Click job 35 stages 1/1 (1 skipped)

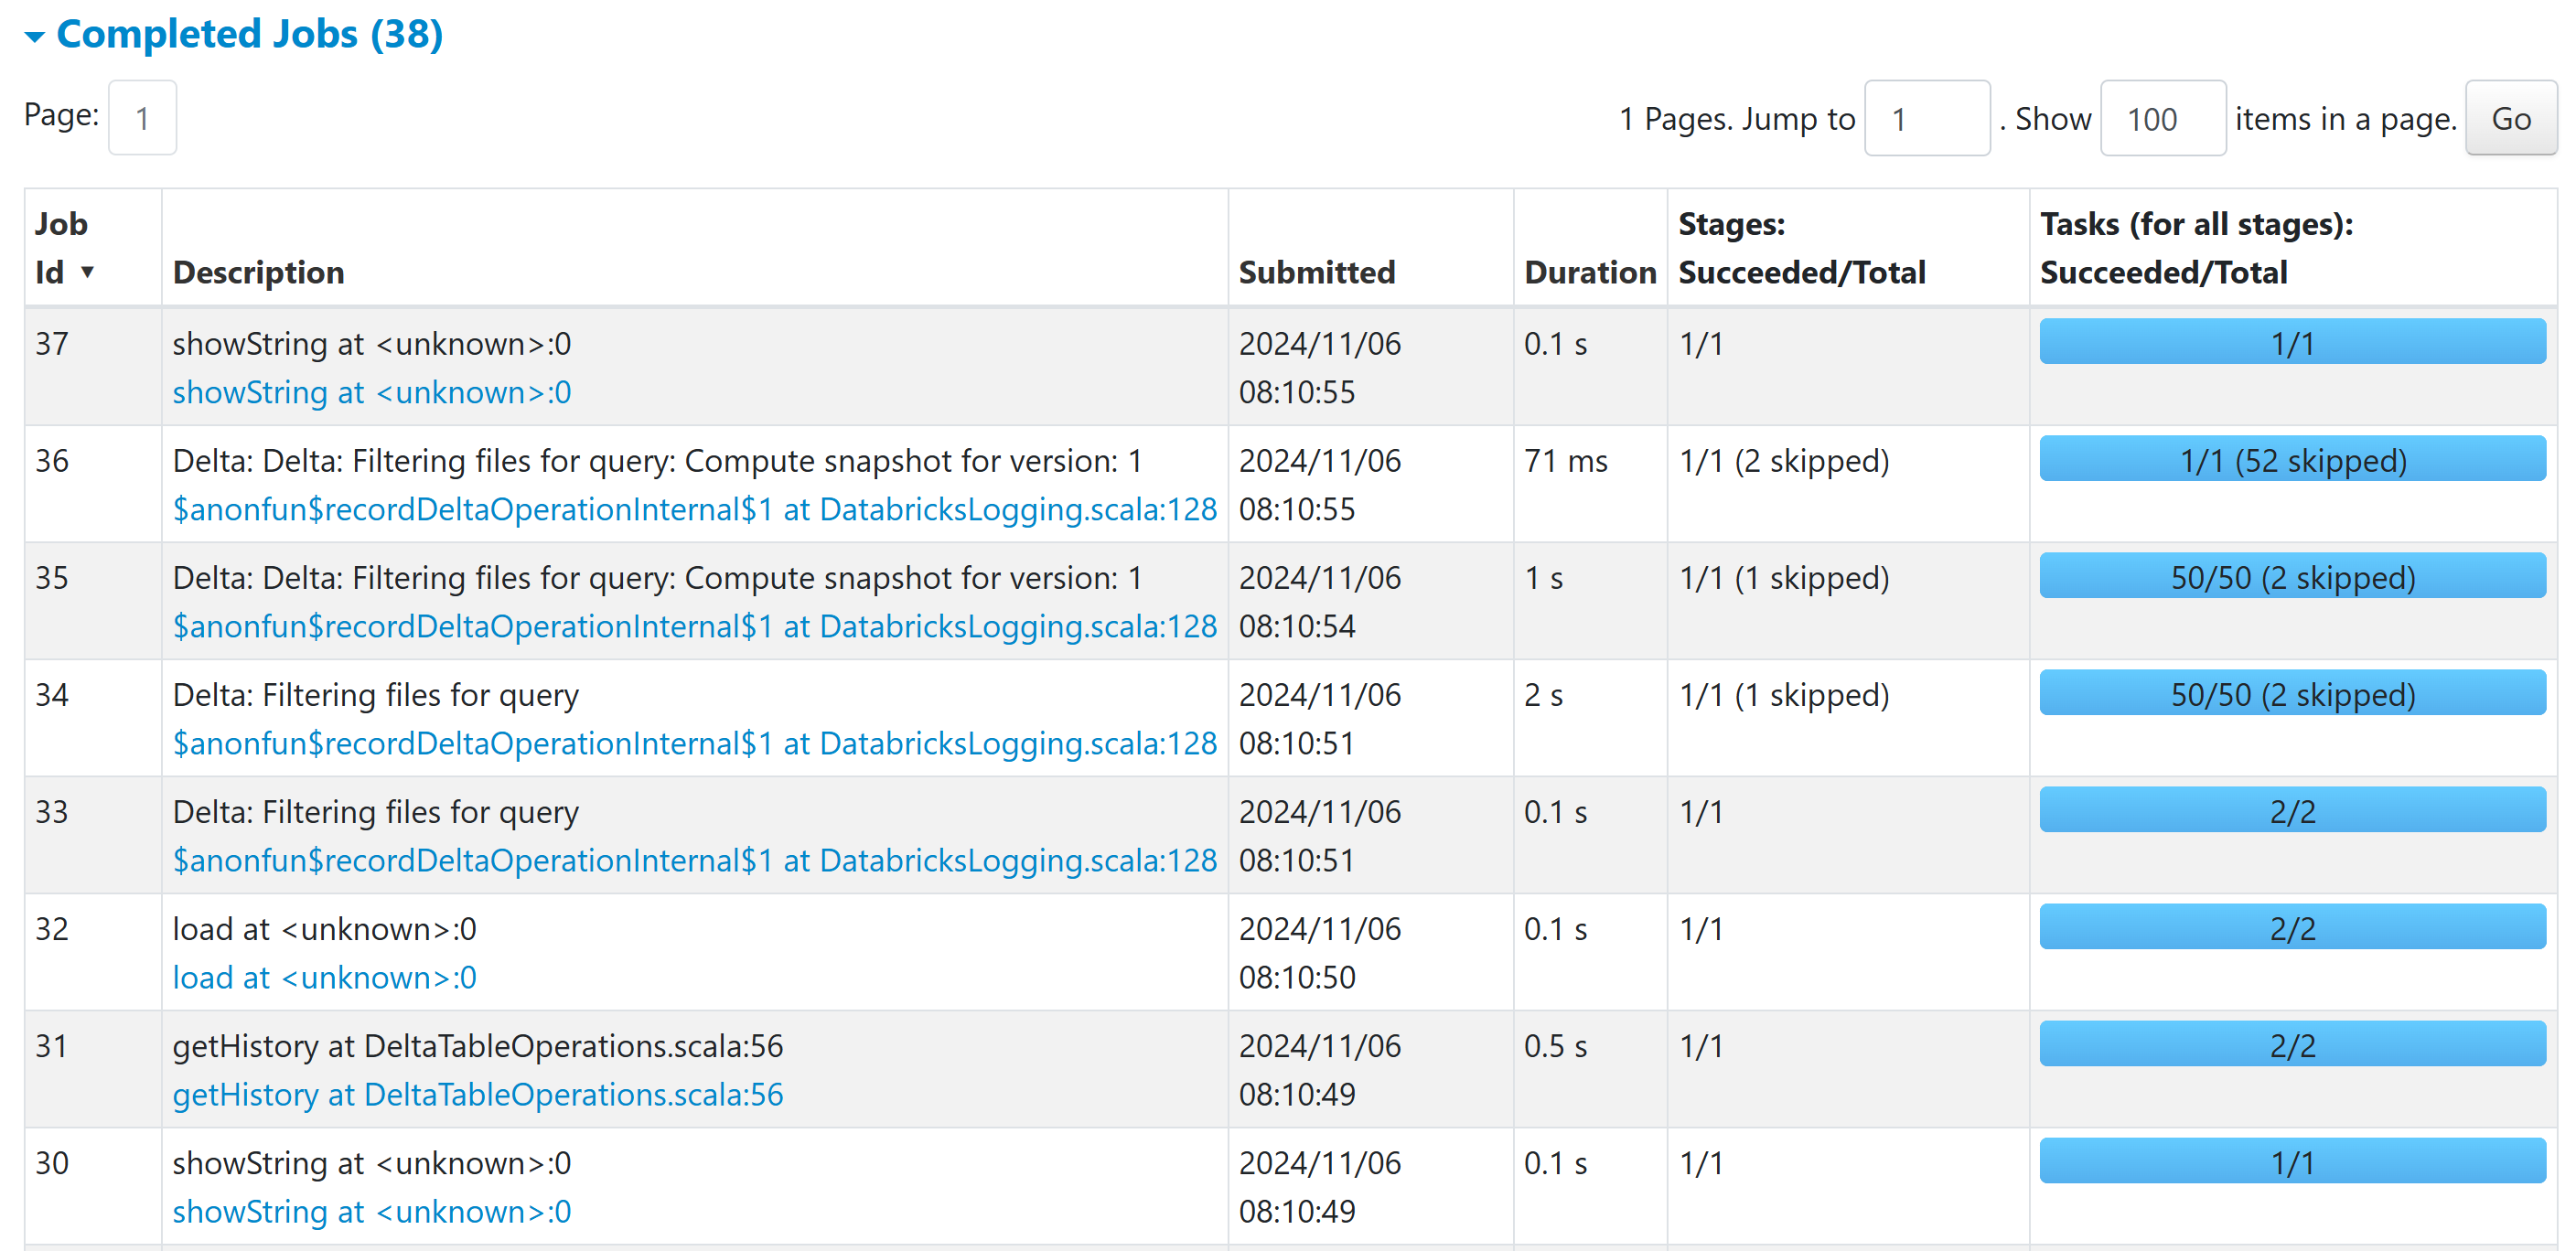click(x=1784, y=578)
